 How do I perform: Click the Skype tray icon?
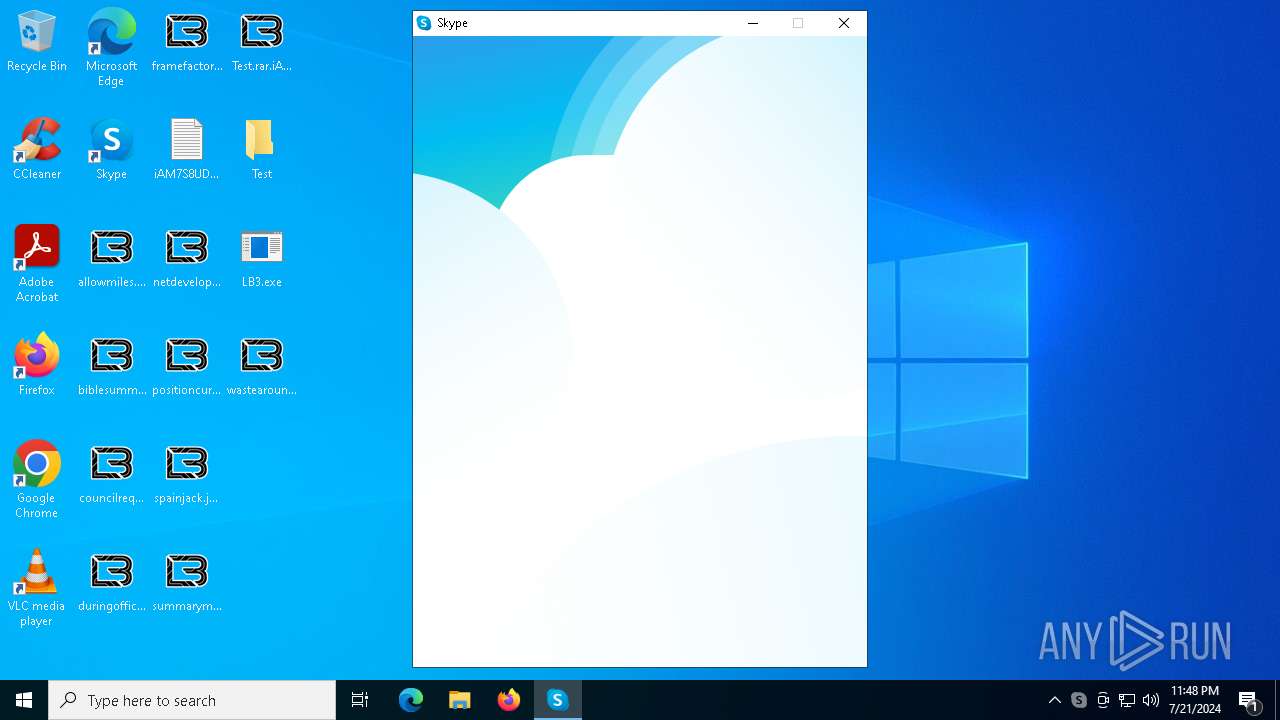tap(1079, 700)
